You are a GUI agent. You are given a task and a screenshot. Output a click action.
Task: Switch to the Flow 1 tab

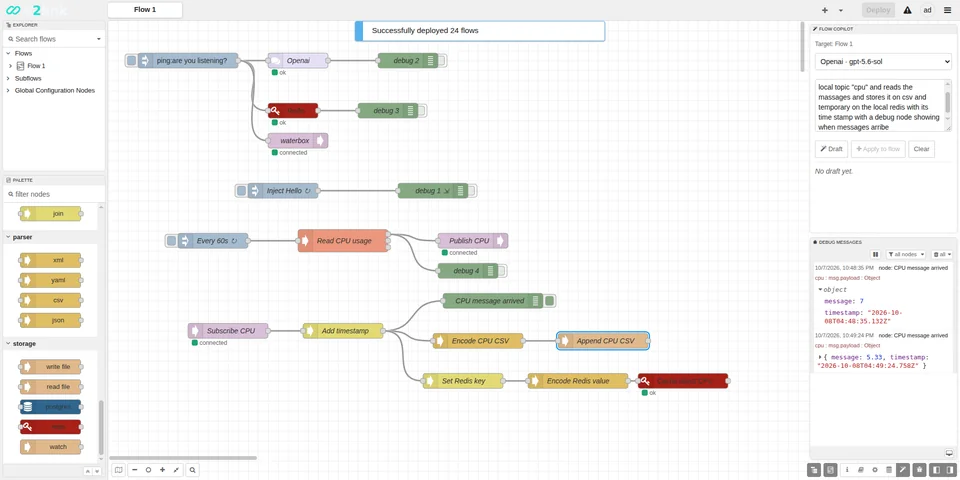pos(145,10)
